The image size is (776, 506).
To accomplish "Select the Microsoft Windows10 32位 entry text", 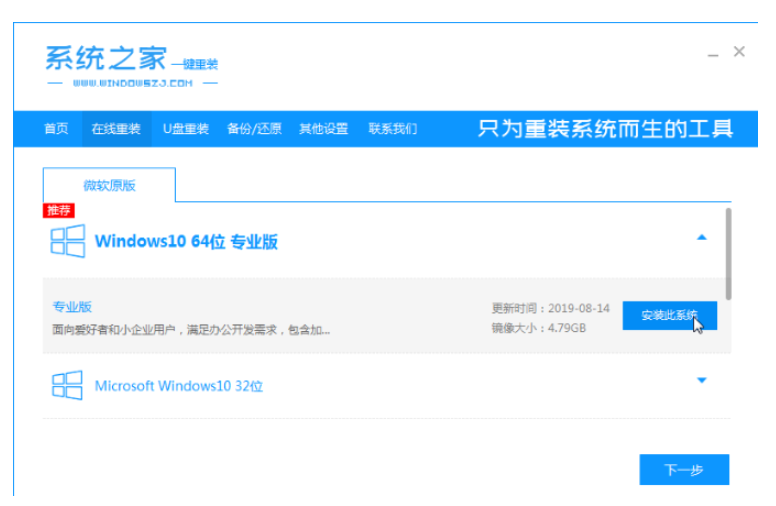I will 178,386.
